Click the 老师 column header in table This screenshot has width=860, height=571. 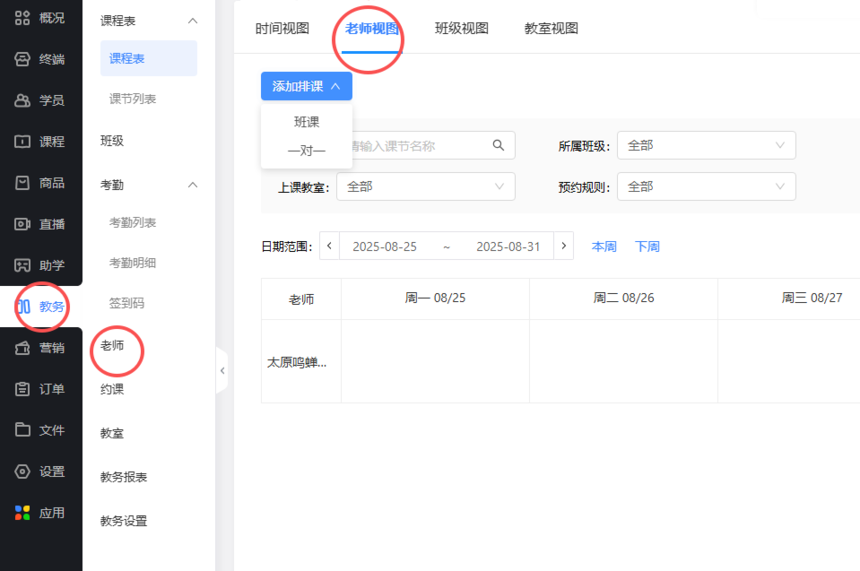(x=301, y=299)
